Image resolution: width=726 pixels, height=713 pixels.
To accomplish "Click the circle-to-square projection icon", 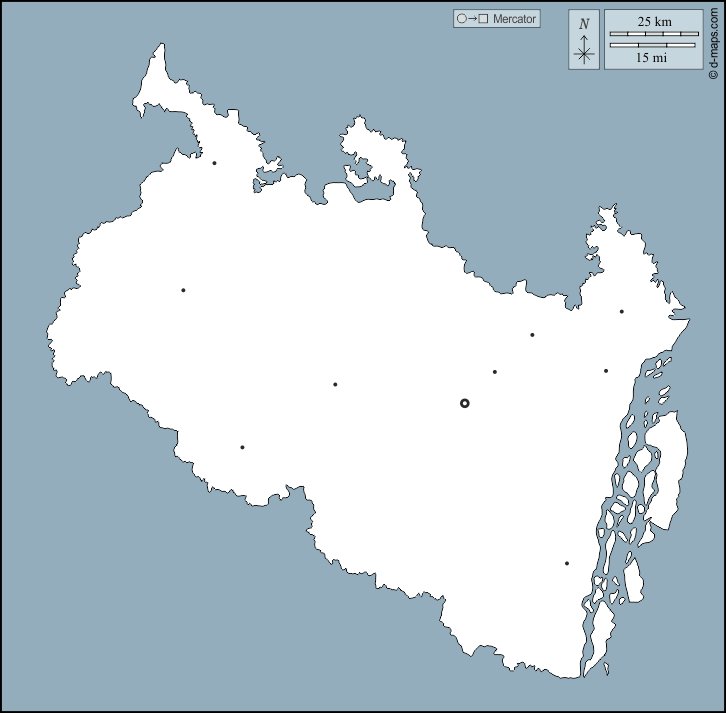I will tap(473, 19).
